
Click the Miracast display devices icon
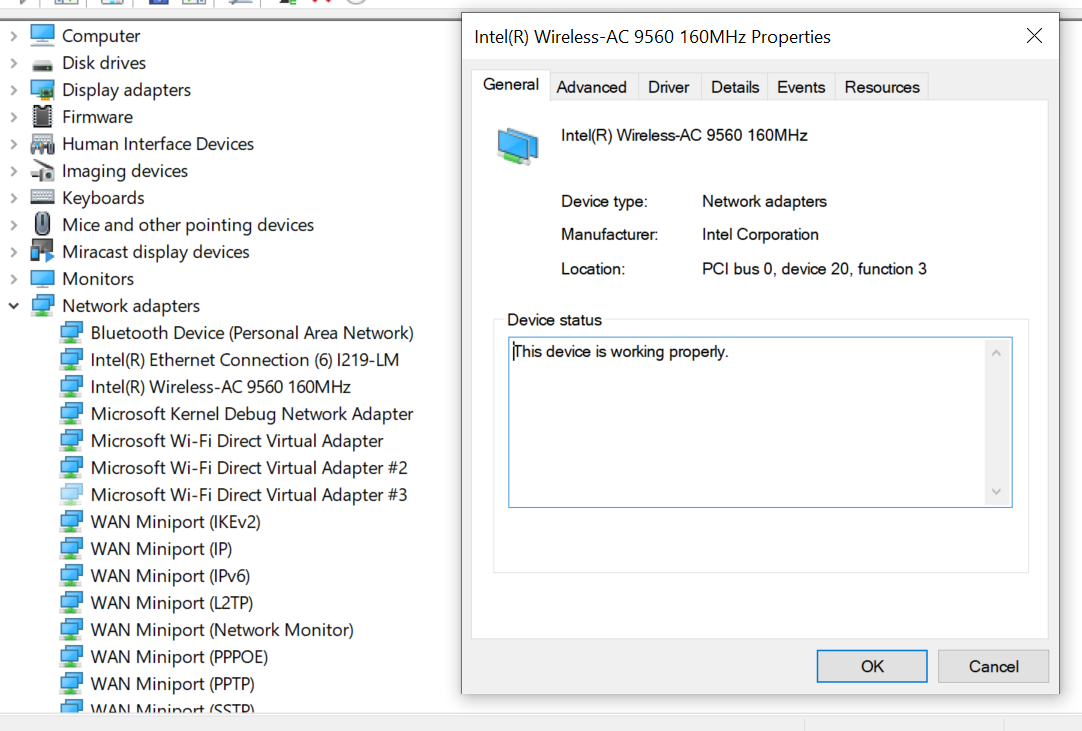click(x=42, y=251)
